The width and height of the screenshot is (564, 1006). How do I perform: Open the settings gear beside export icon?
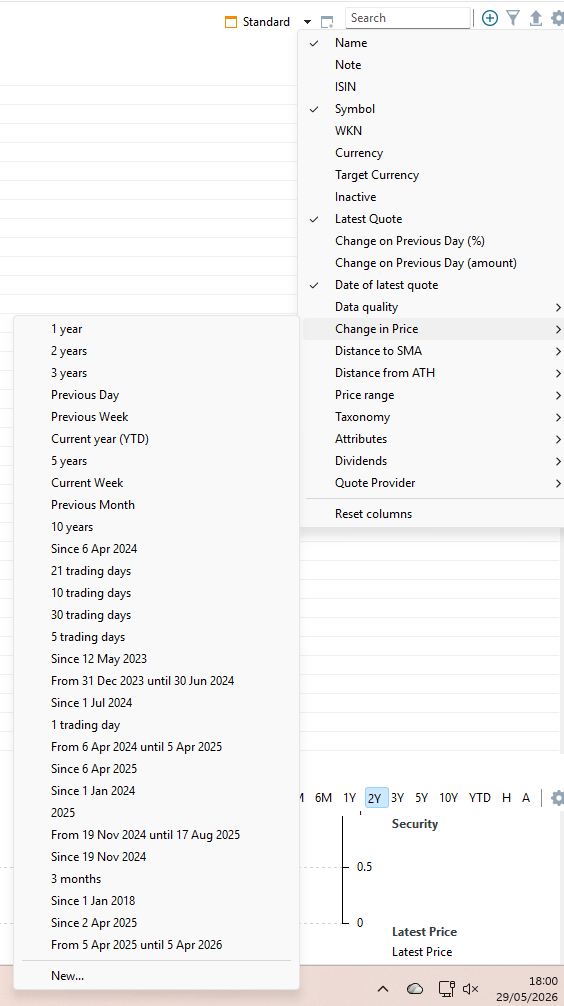tap(558, 18)
